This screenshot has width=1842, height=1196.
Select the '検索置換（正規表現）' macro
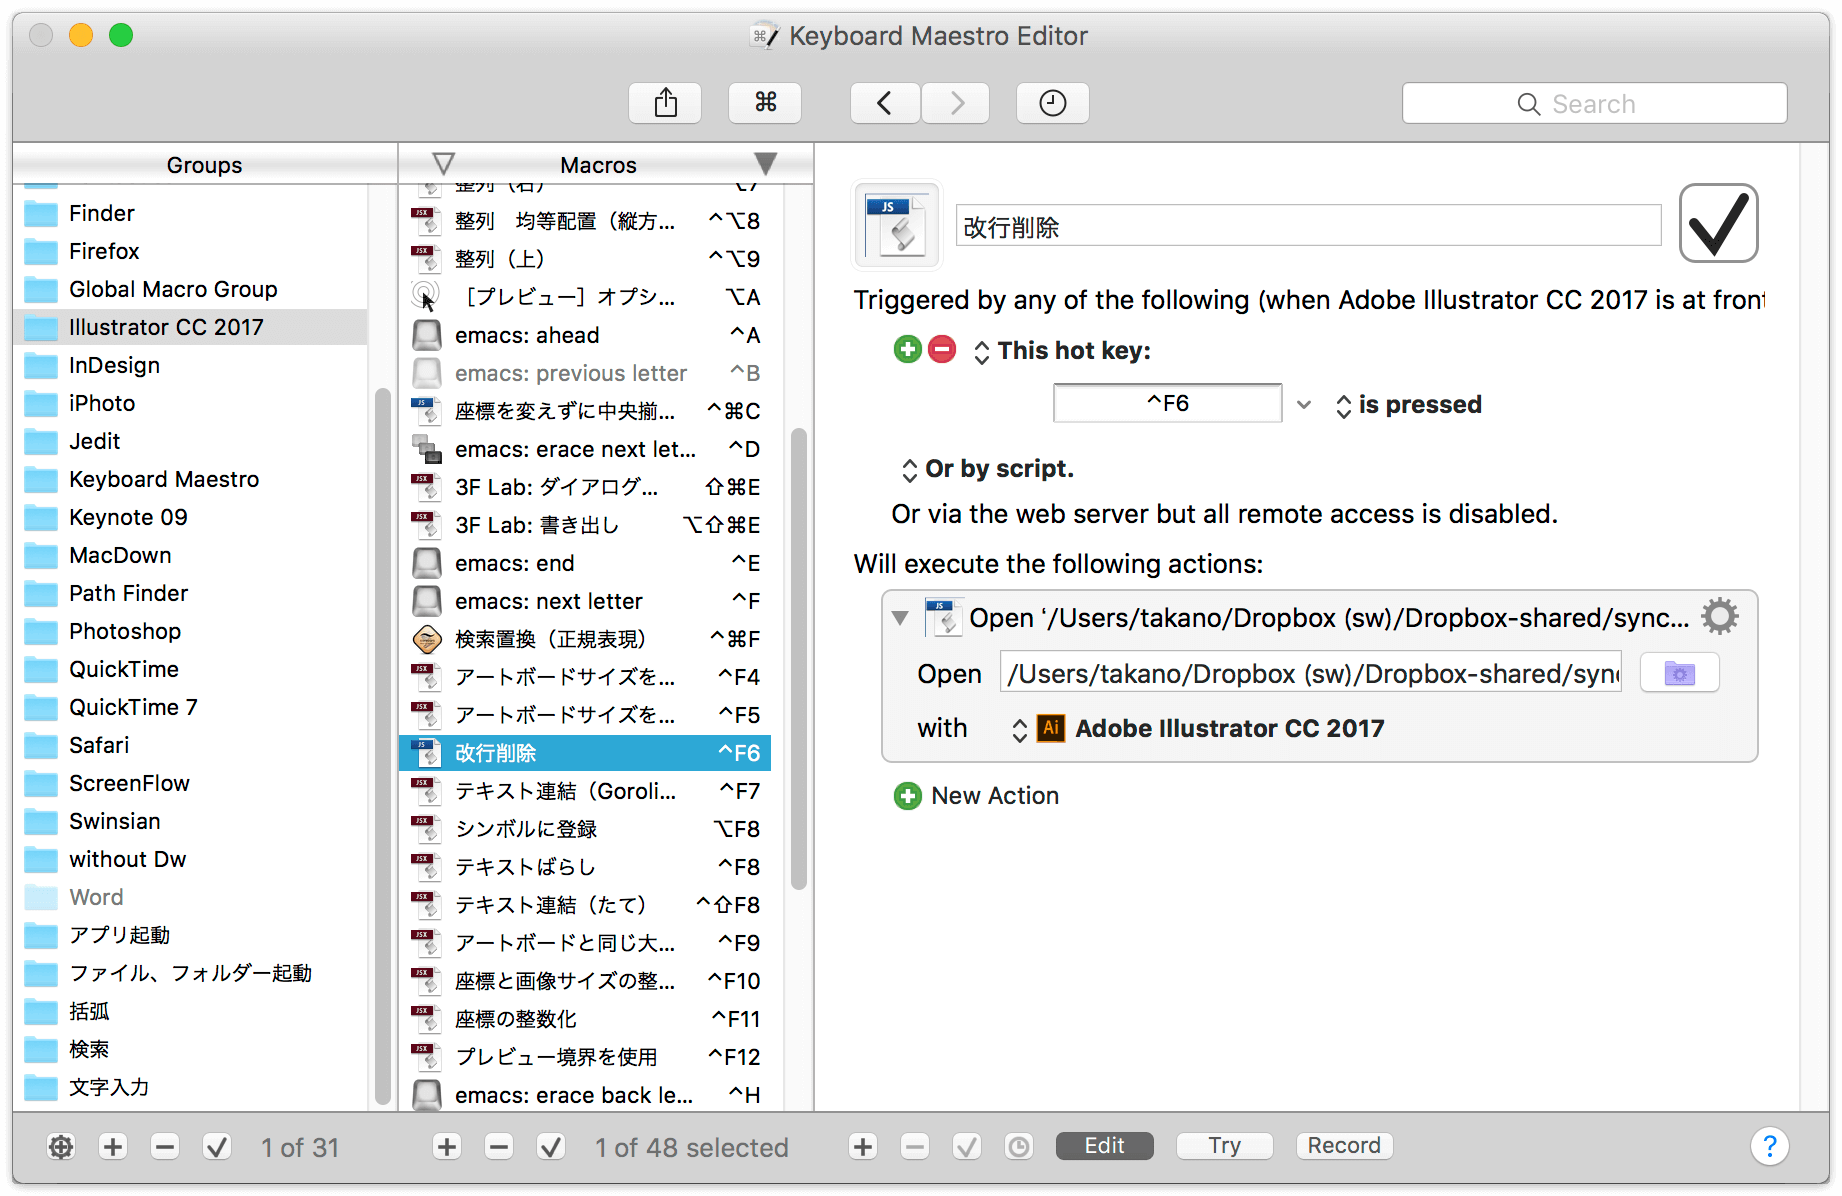[585, 639]
